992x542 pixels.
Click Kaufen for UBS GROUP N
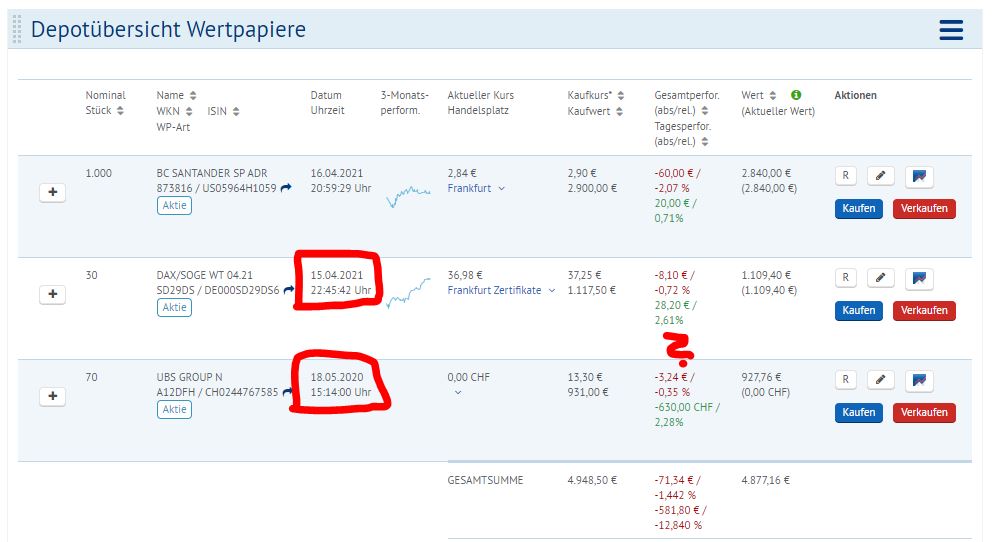[859, 412]
